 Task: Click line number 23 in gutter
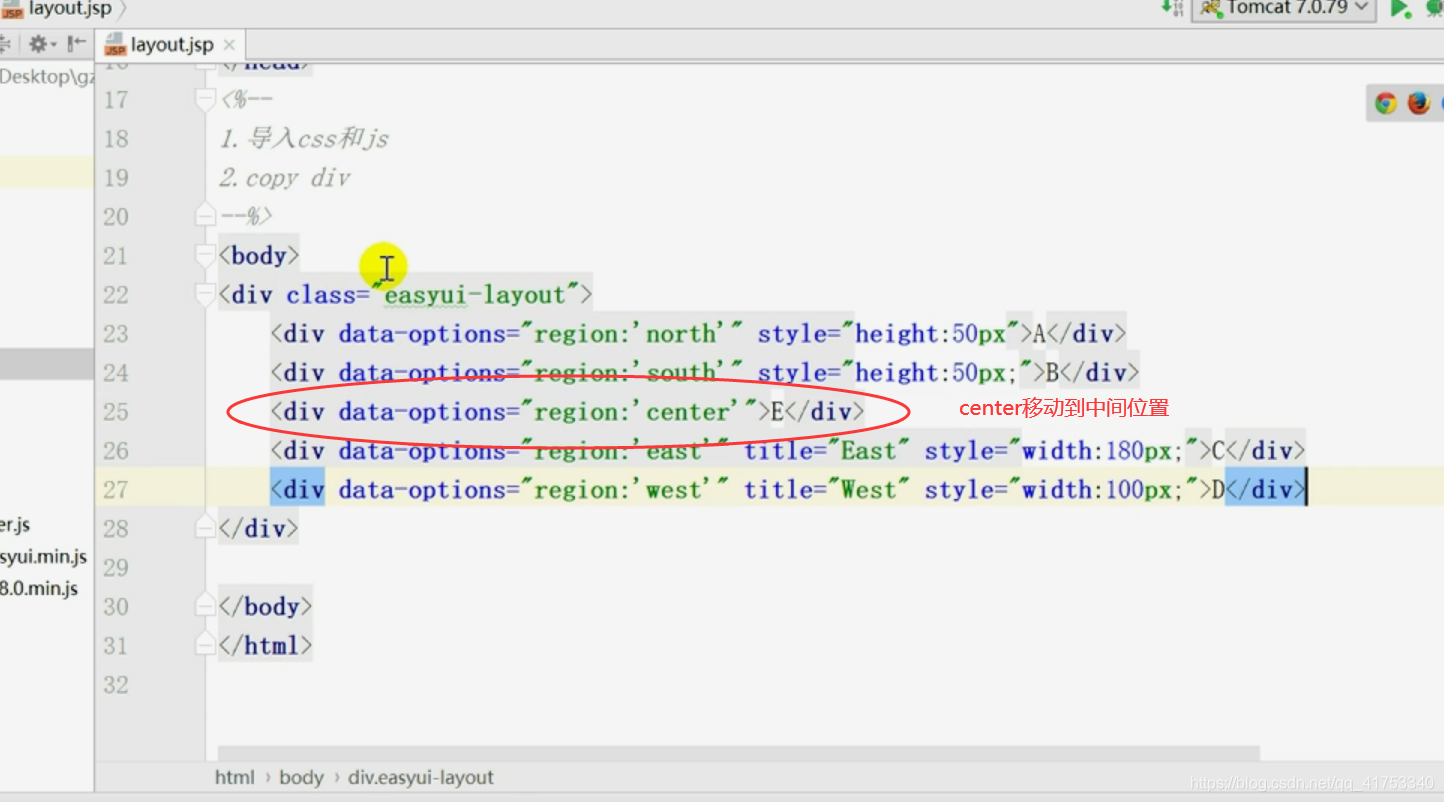click(x=116, y=334)
